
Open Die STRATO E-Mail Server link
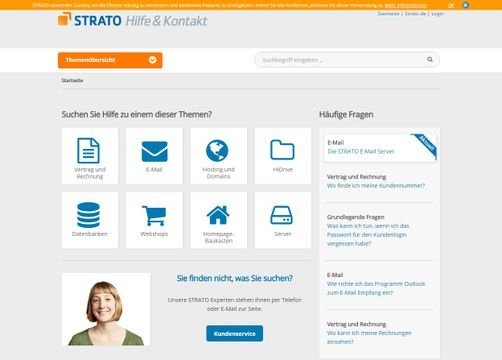[x=361, y=151]
